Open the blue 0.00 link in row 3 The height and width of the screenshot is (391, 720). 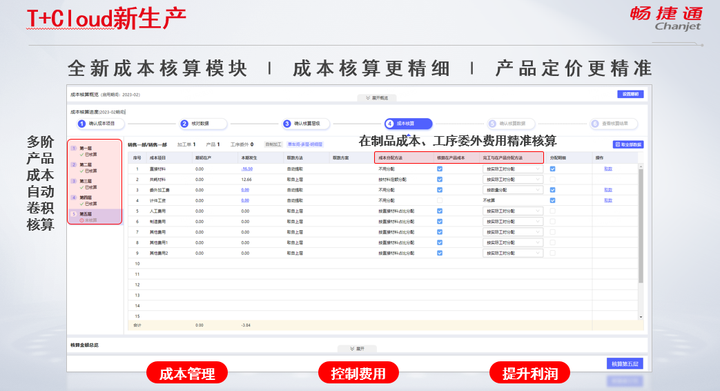[x=245, y=190]
